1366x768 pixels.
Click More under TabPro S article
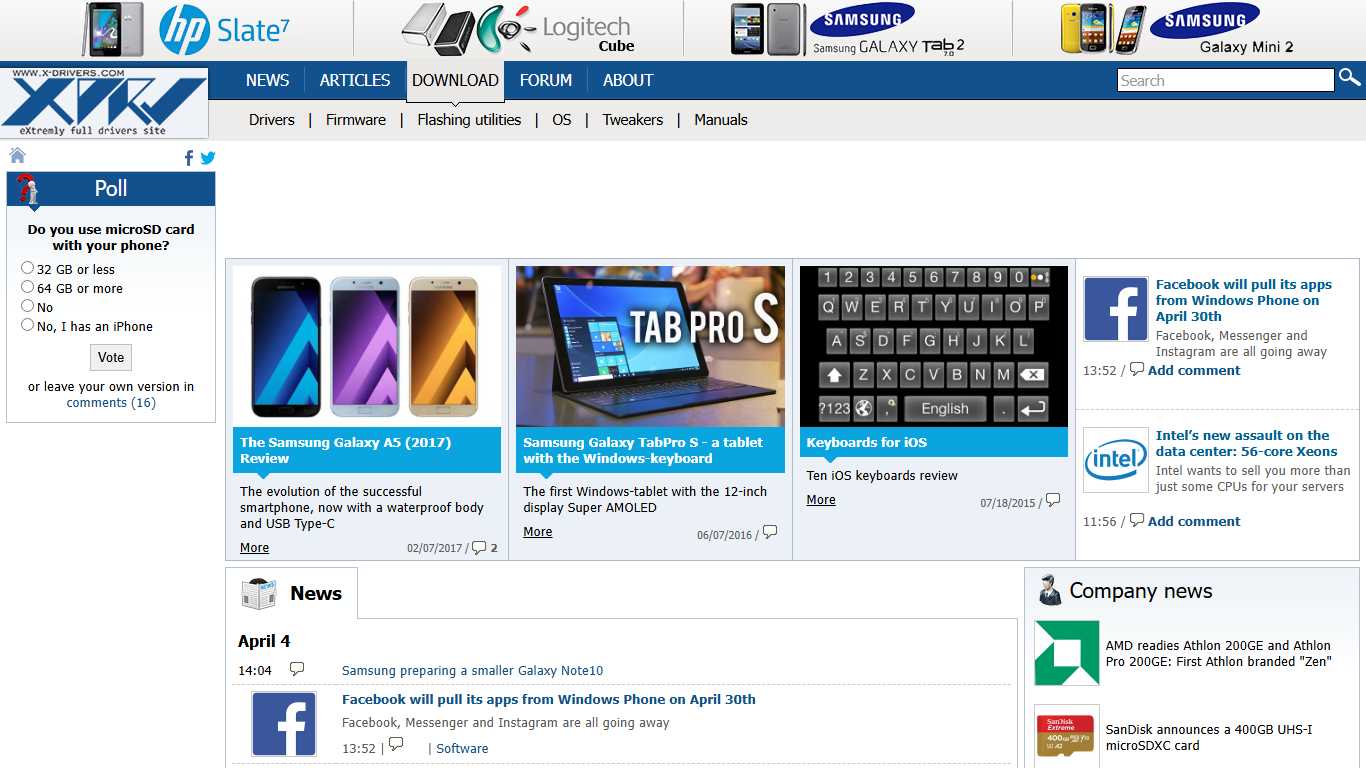pos(538,531)
